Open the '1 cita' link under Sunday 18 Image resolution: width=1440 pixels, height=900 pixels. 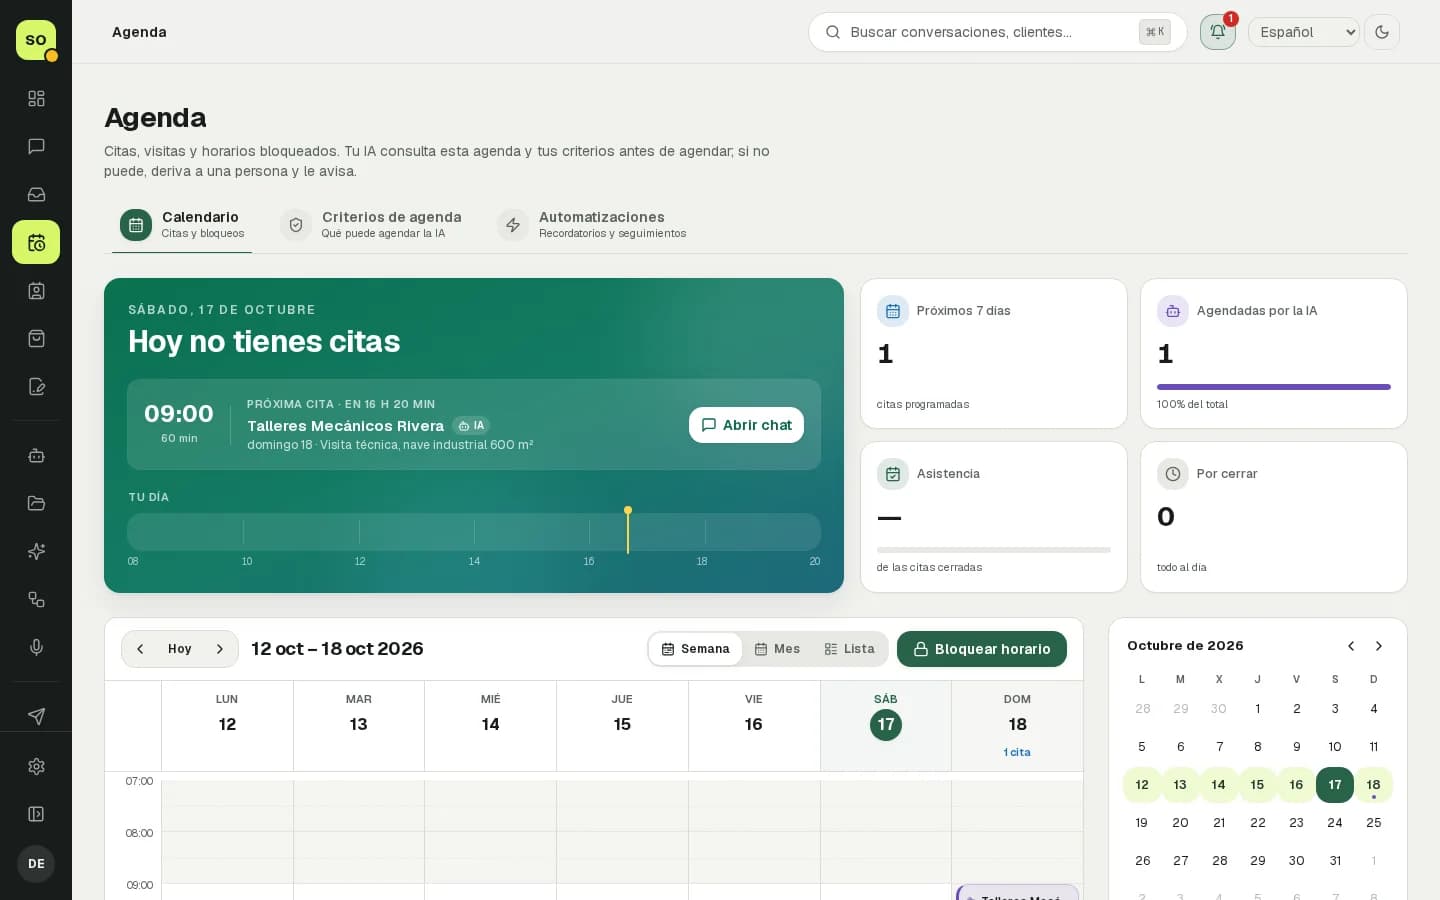point(1017,752)
